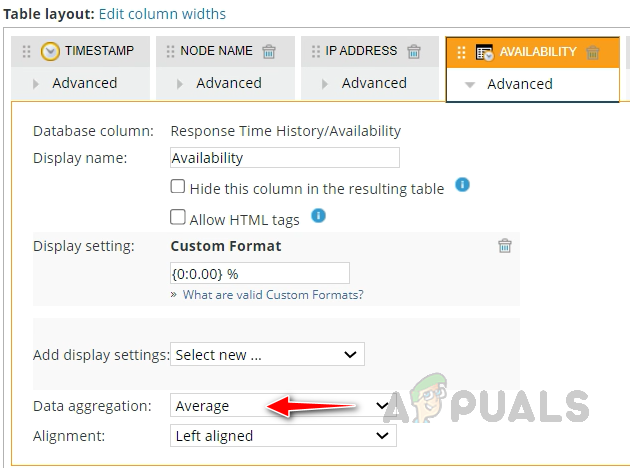
Task: Click info icon beside Hide this column
Action: tap(462, 185)
